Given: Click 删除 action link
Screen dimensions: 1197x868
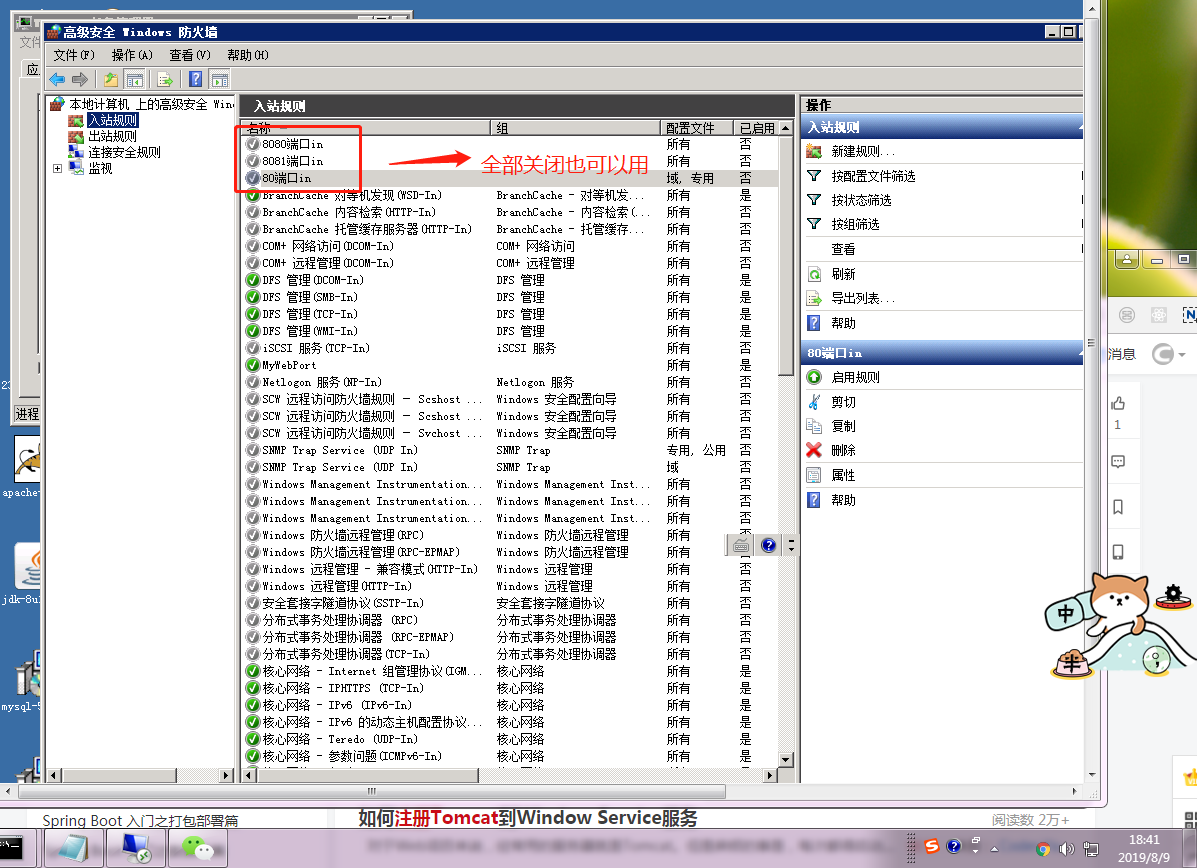Looking at the screenshot, I should coord(843,450).
